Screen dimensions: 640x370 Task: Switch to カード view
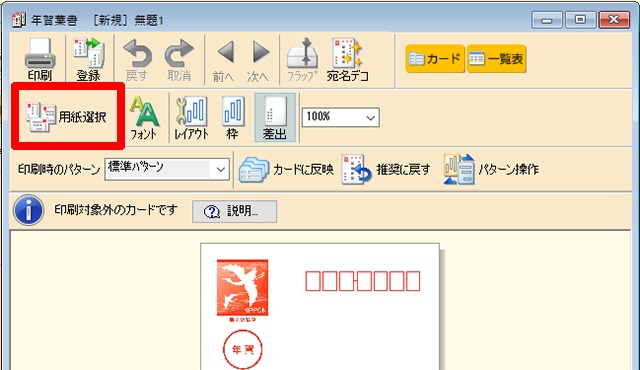click(435, 59)
